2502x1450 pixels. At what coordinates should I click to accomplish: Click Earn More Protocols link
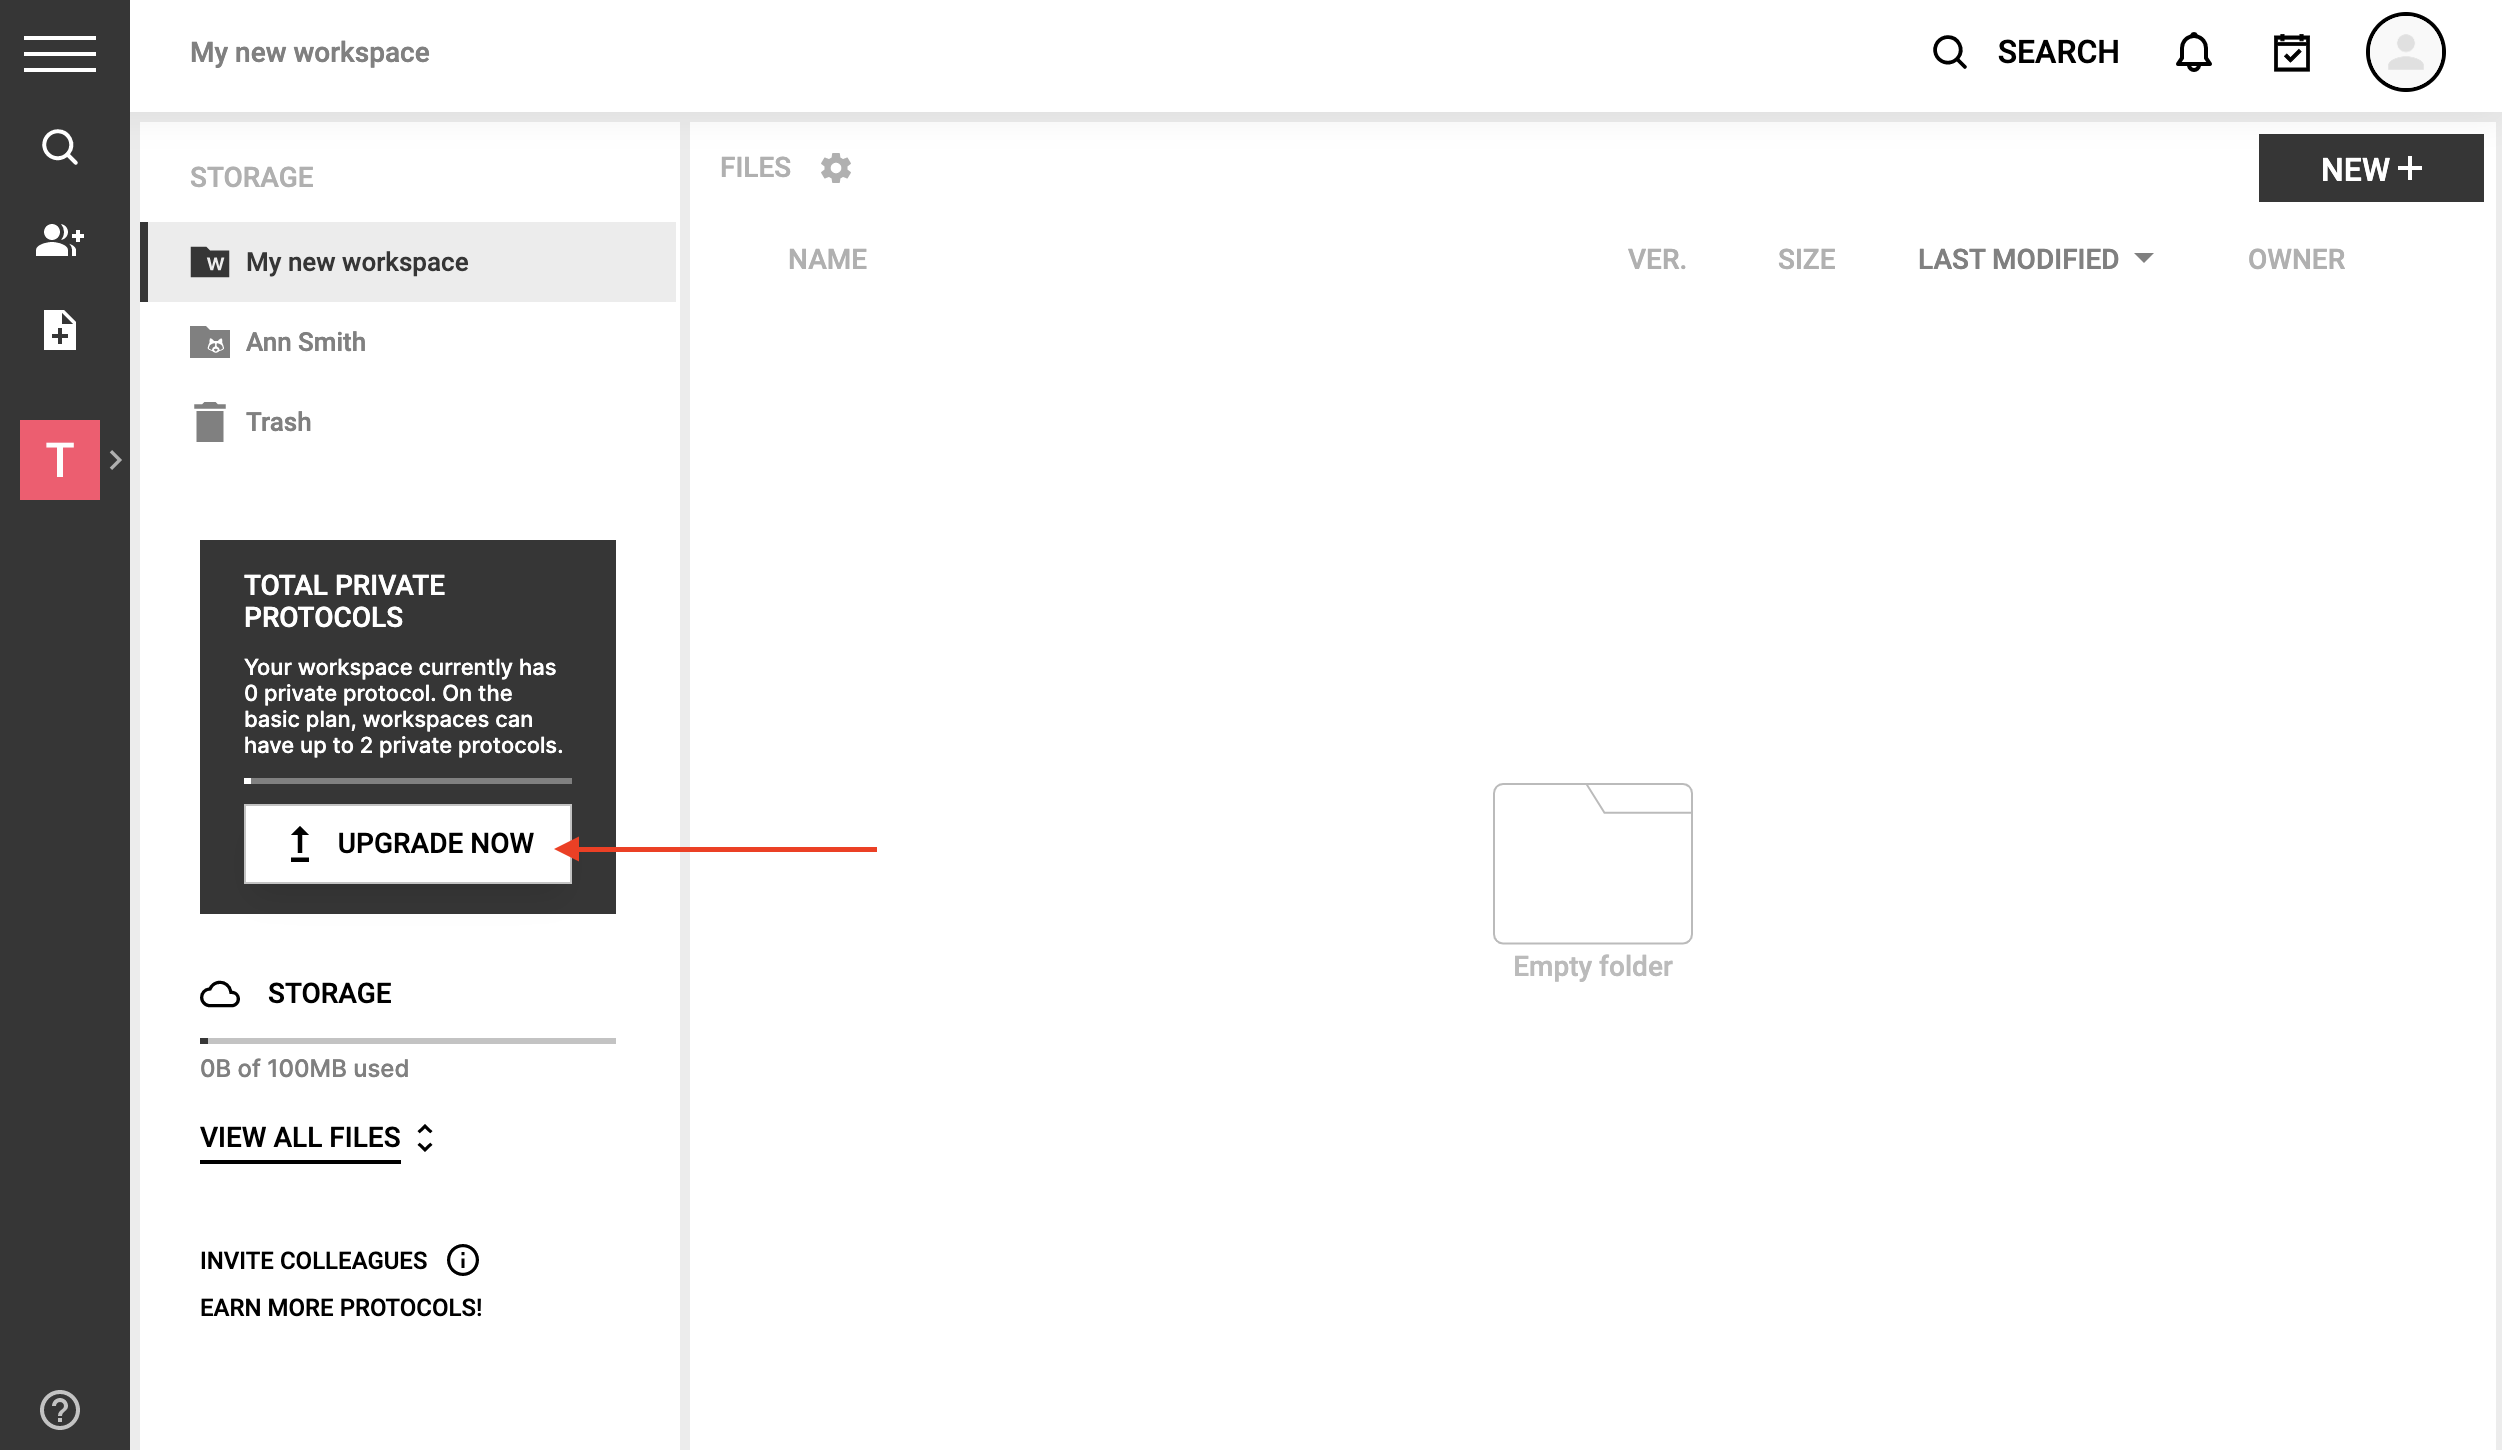point(341,1308)
